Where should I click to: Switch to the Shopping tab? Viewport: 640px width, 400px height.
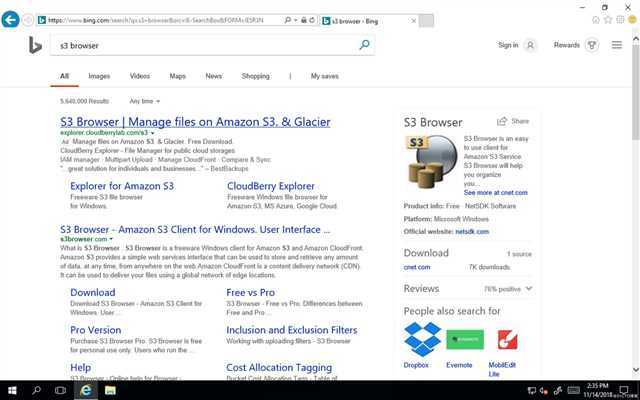point(256,76)
